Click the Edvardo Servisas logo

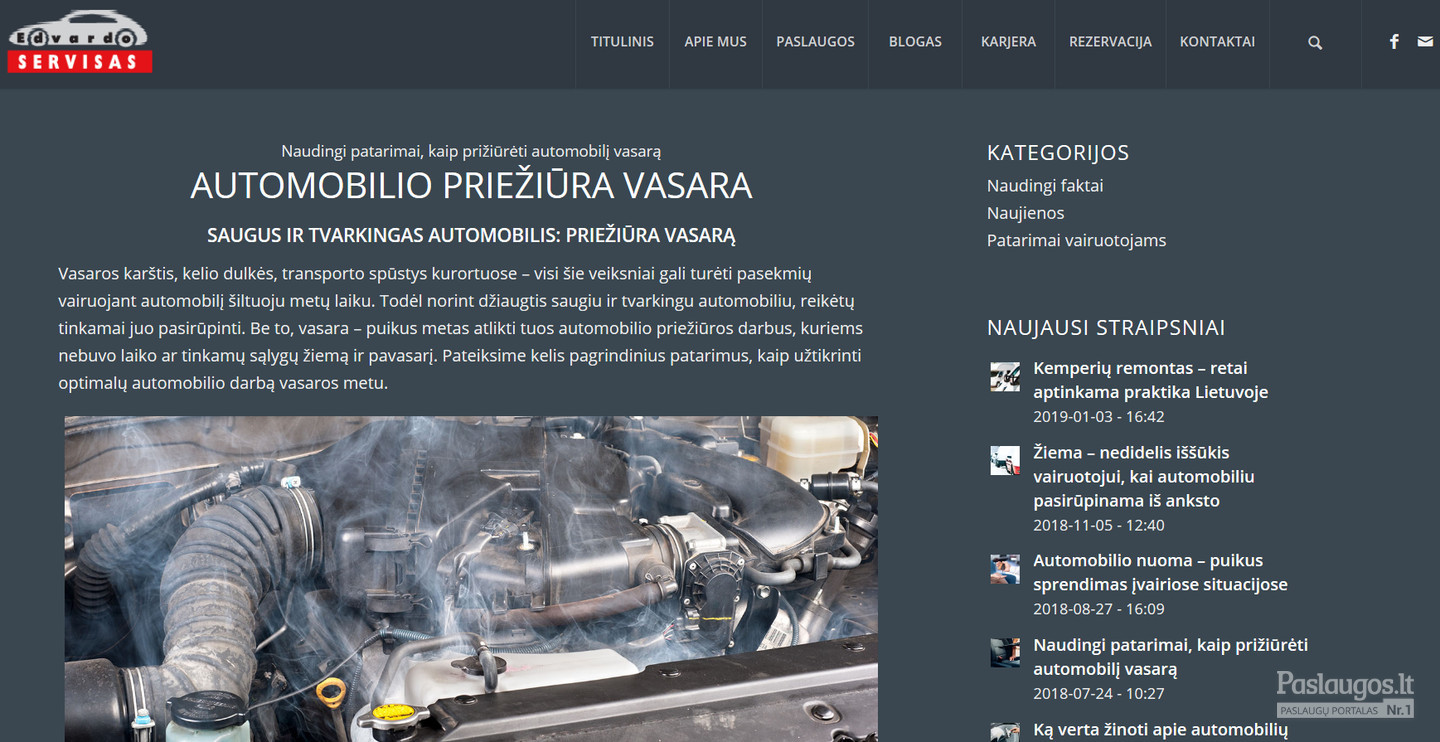click(80, 42)
